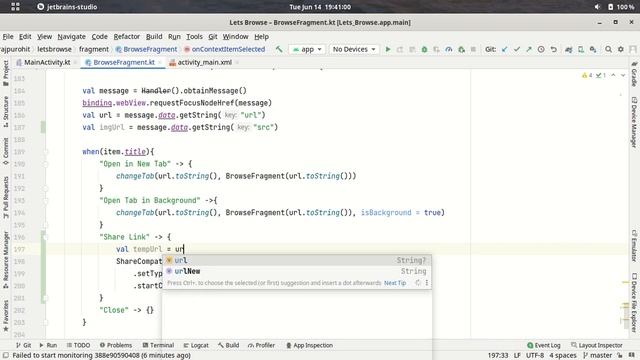The width and height of the screenshot is (640, 360).
Task: Click Sync Project with Gradle Files icon
Action: point(568,49)
